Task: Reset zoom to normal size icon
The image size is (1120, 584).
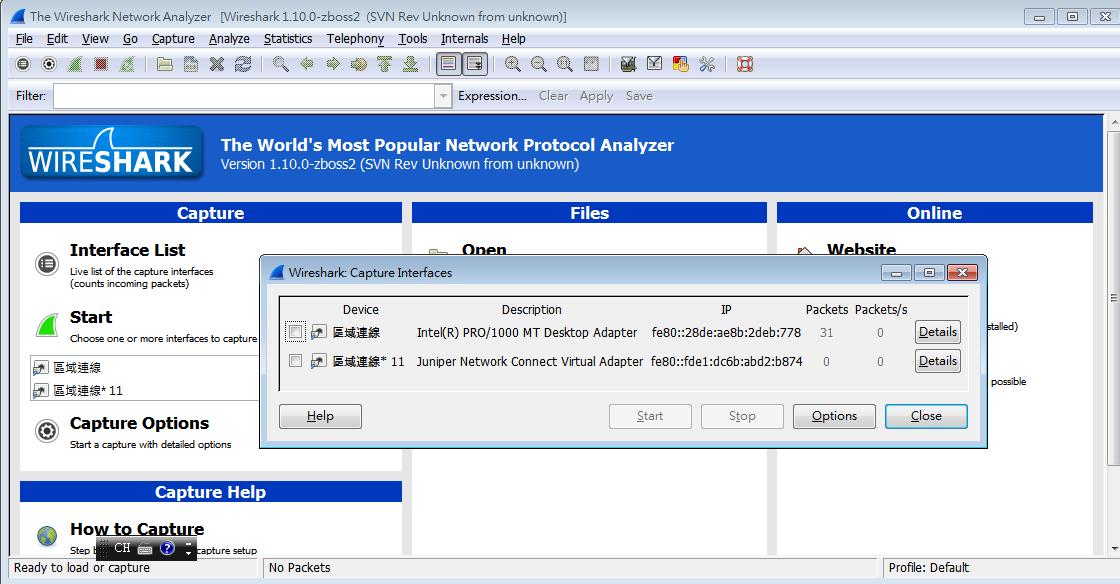Action: 564,64
